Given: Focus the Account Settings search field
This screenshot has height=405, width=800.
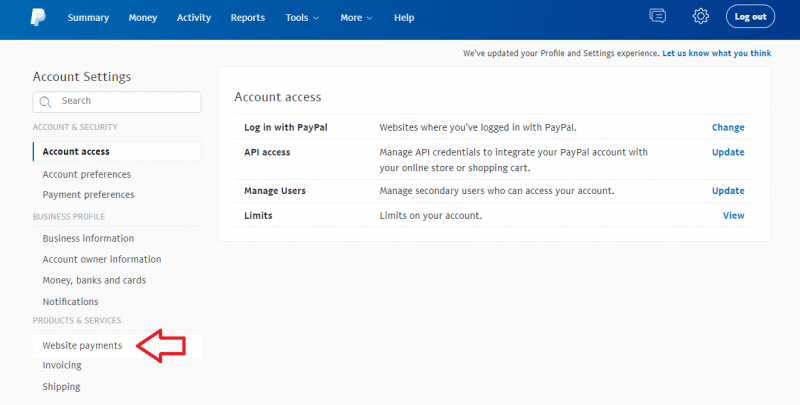Looking at the screenshot, I should (x=117, y=102).
